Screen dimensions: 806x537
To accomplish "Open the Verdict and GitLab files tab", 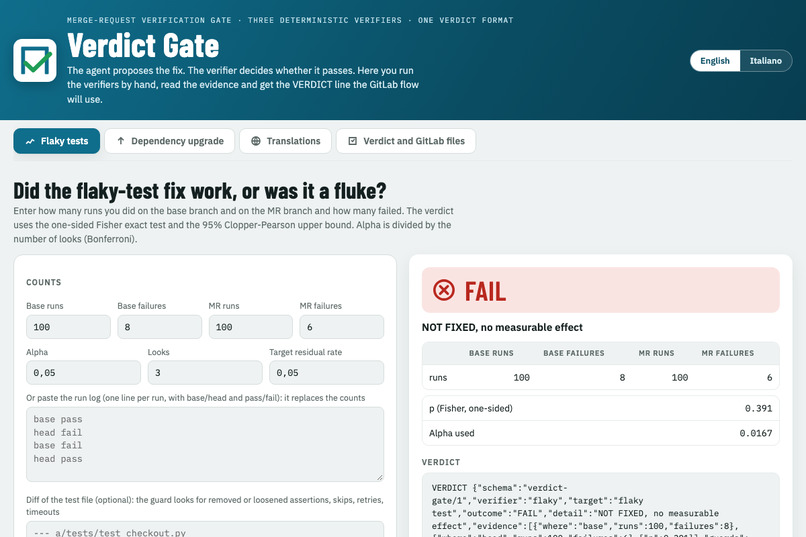I will [x=406, y=141].
